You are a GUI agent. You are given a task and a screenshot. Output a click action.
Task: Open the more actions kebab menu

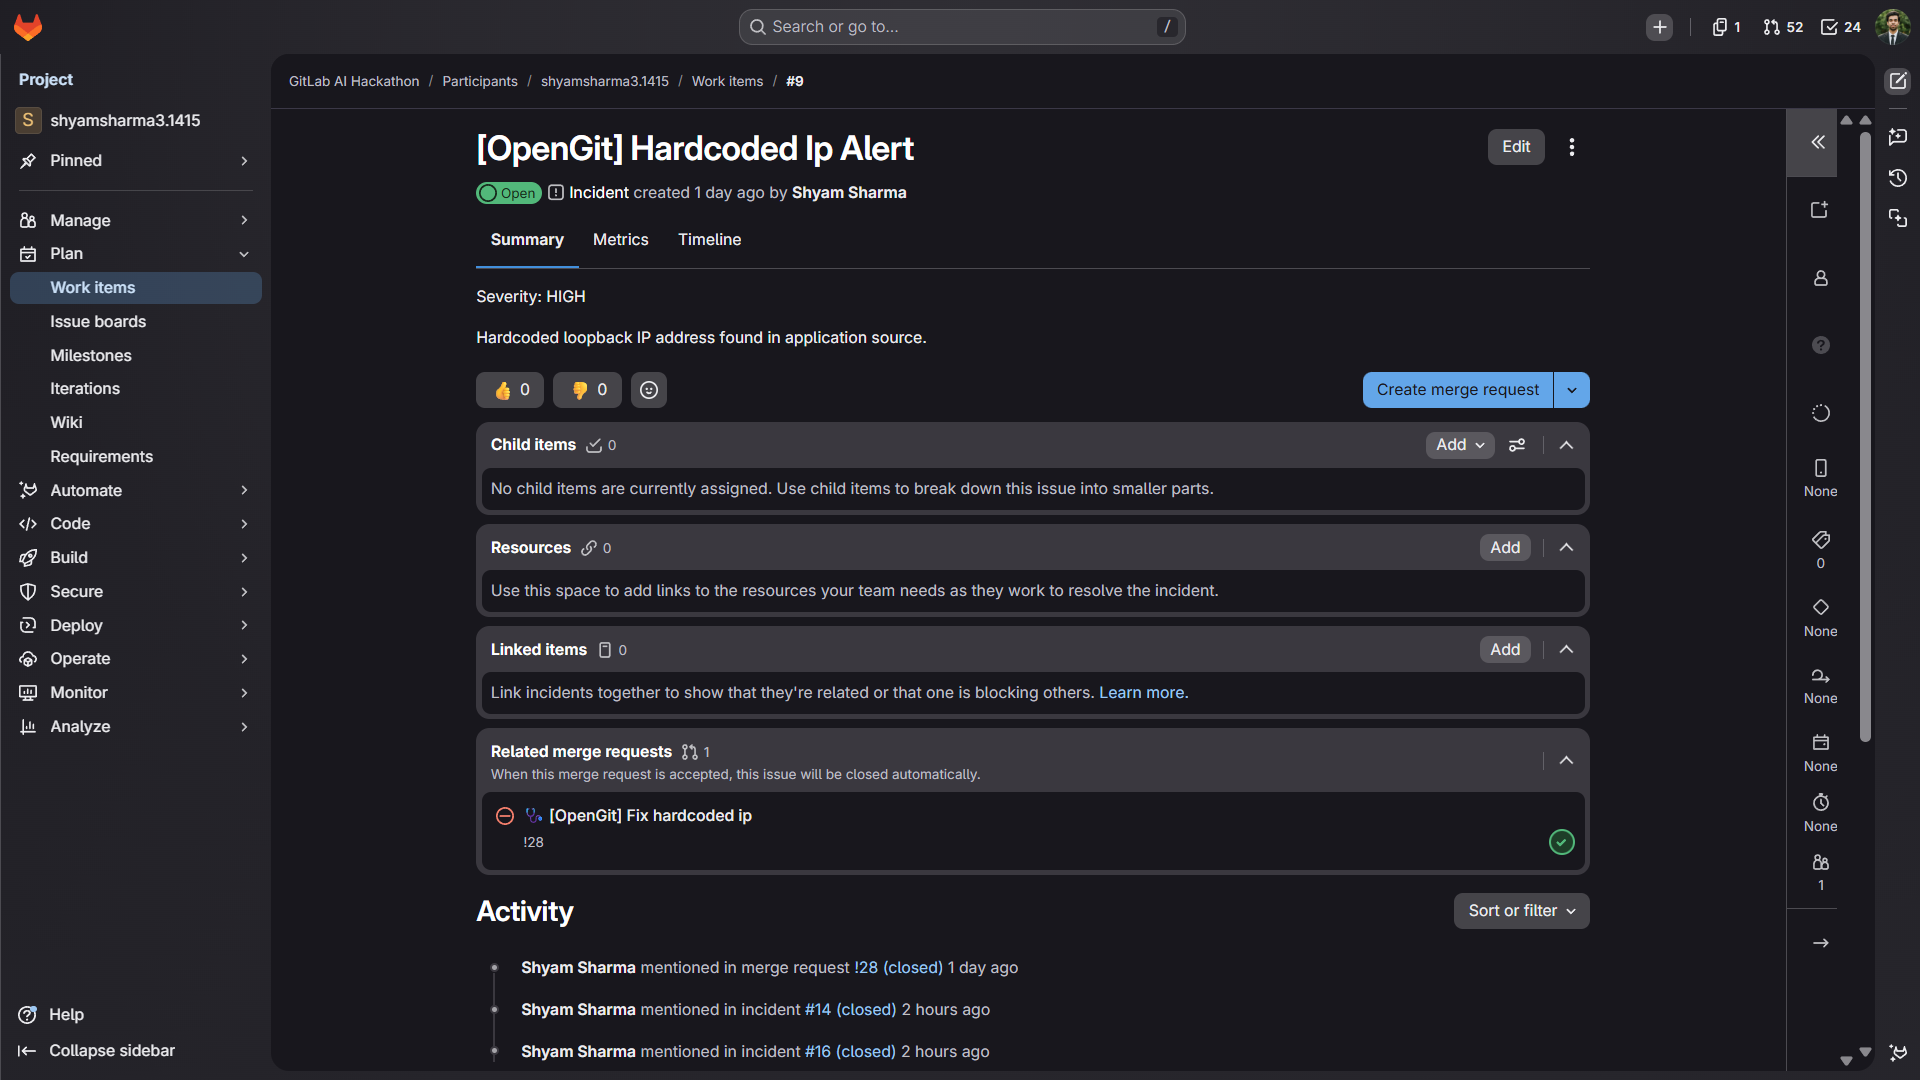coord(1572,147)
